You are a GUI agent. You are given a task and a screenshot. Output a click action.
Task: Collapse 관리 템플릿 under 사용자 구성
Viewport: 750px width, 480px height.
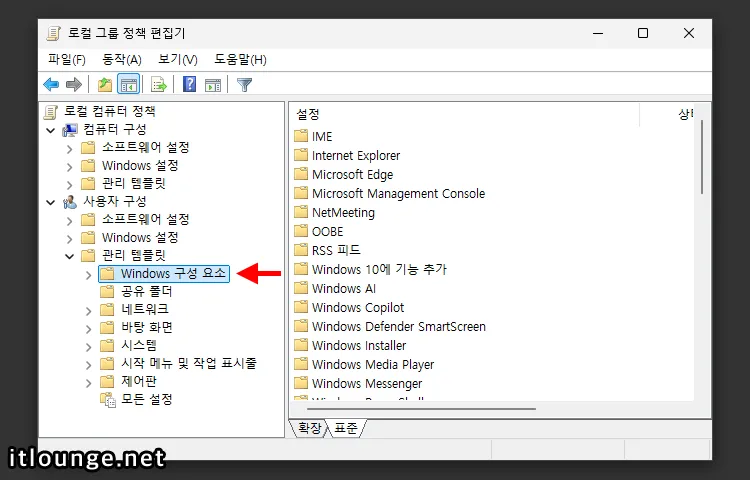[x=70, y=256]
